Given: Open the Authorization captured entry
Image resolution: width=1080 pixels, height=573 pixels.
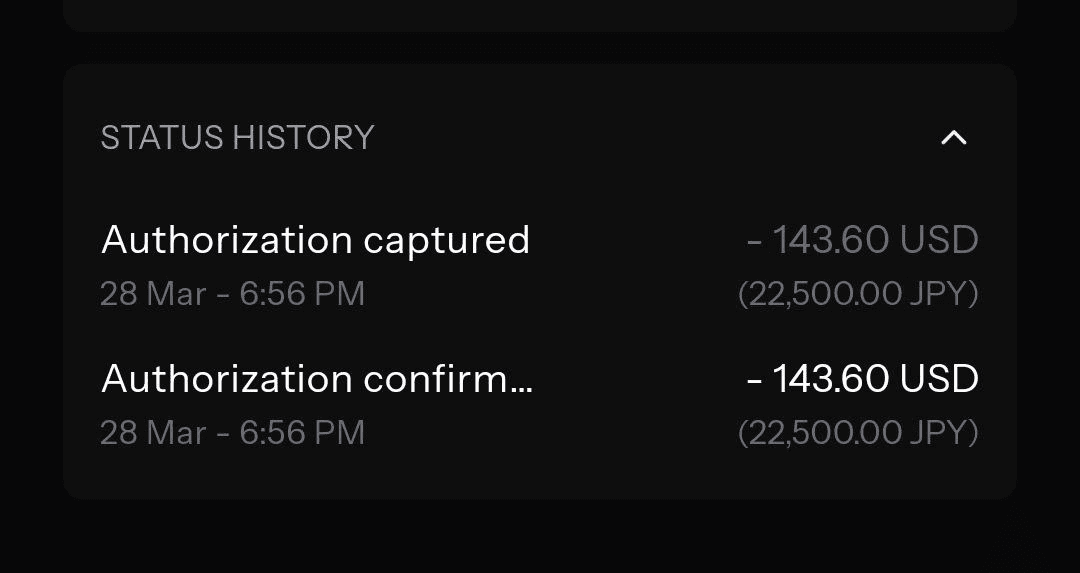Looking at the screenshot, I should 315,241.
